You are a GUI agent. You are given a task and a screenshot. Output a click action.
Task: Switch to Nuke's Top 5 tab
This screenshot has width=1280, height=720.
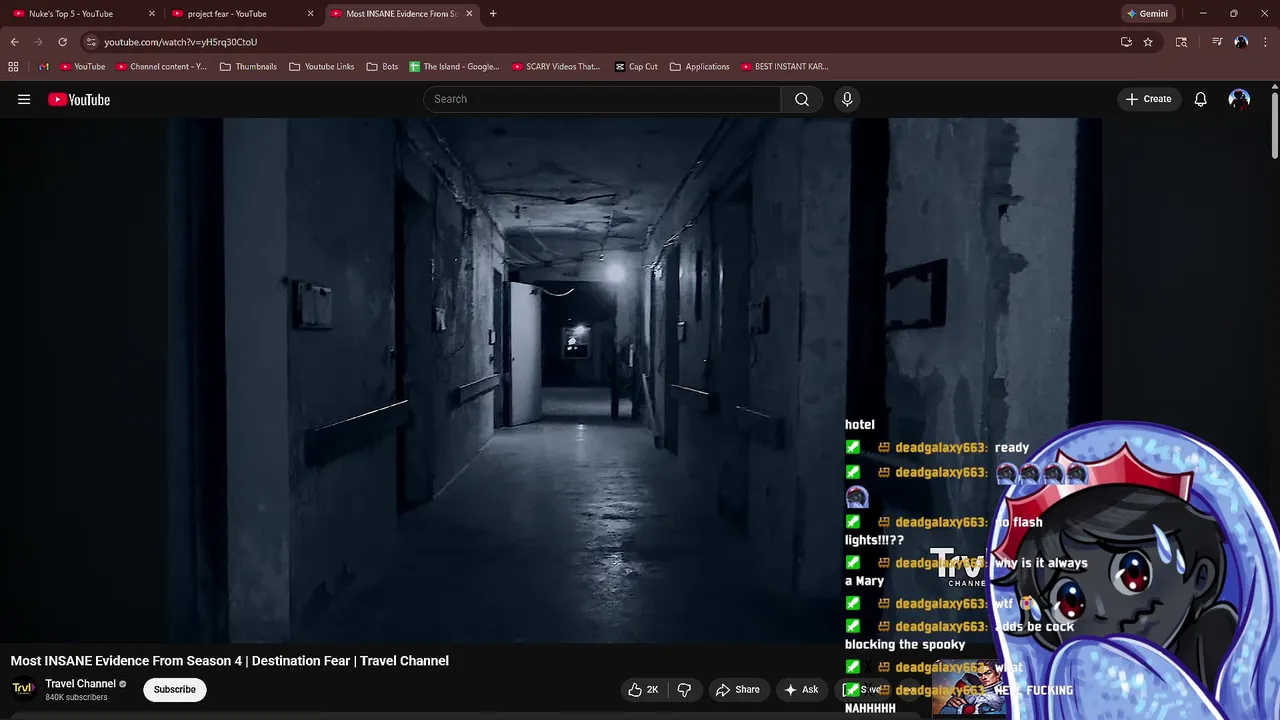pos(82,14)
